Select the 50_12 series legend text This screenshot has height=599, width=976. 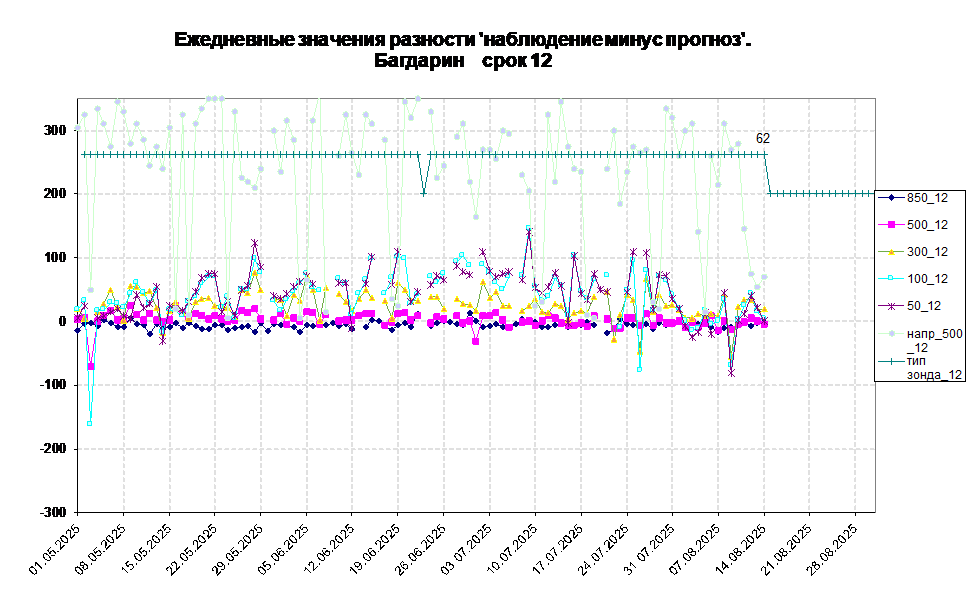[924, 306]
